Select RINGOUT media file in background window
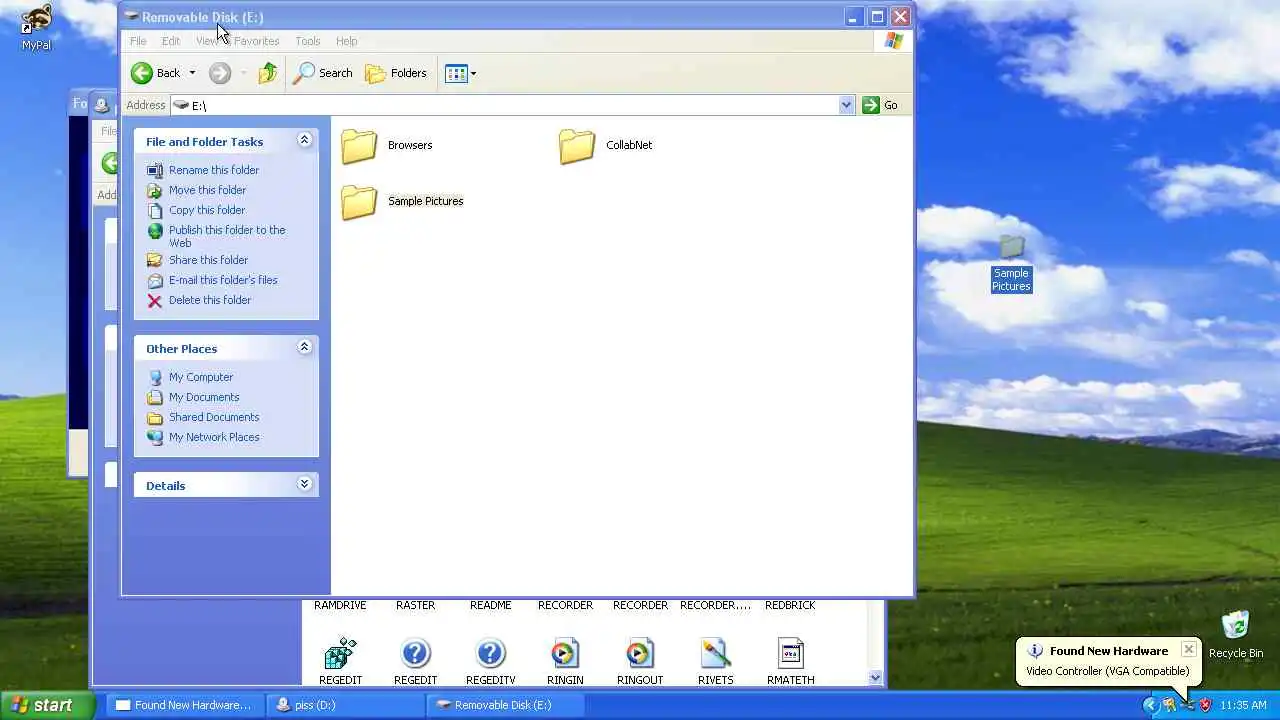 (x=640, y=654)
